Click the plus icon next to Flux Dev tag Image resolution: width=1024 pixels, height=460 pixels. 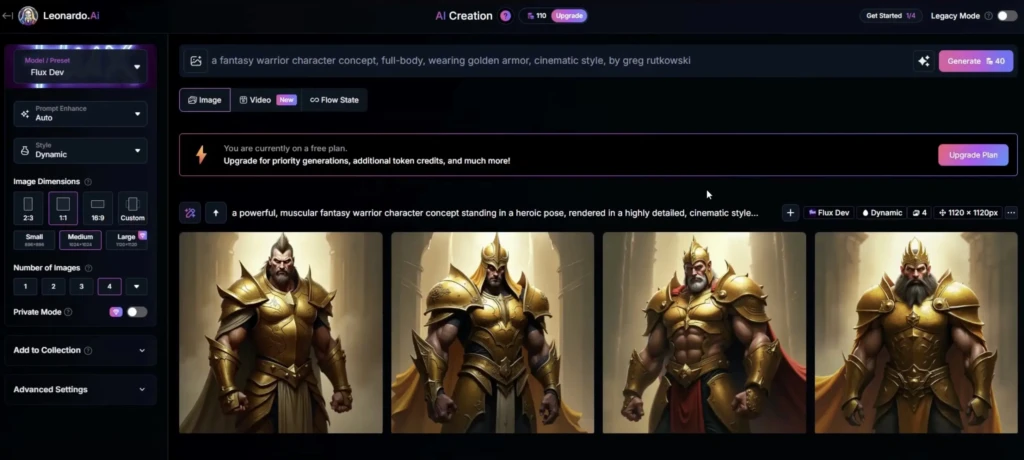790,212
